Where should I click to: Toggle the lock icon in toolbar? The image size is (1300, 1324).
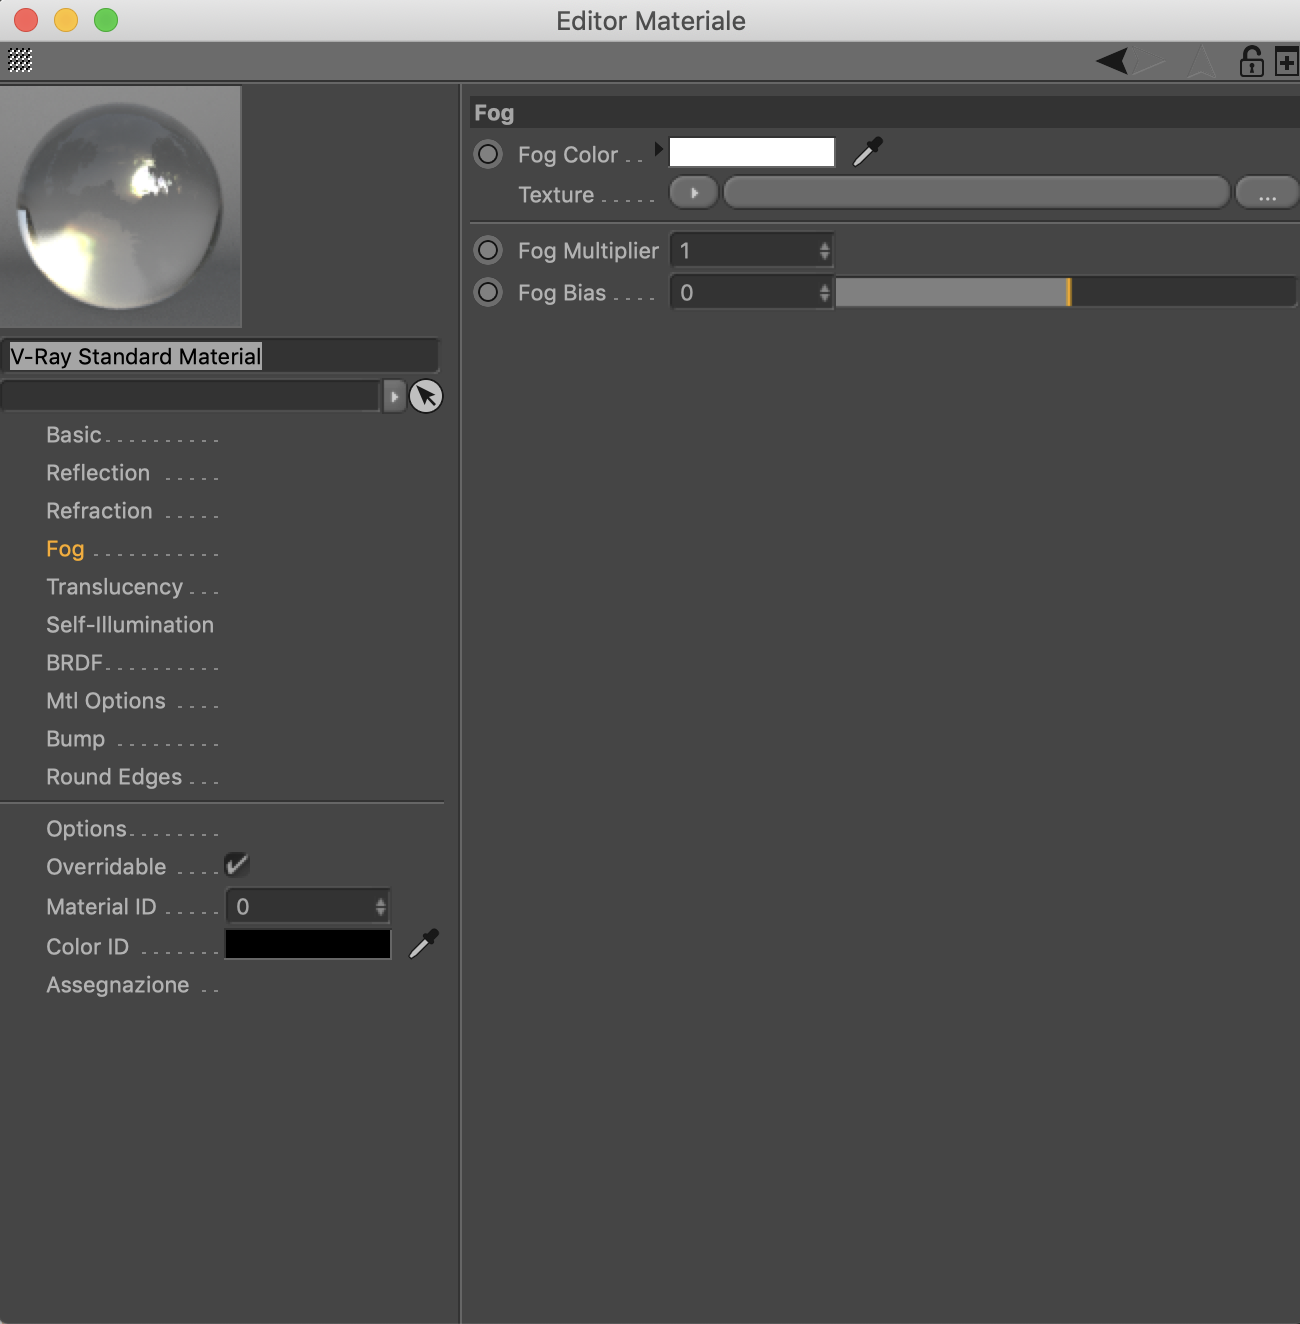1251,61
